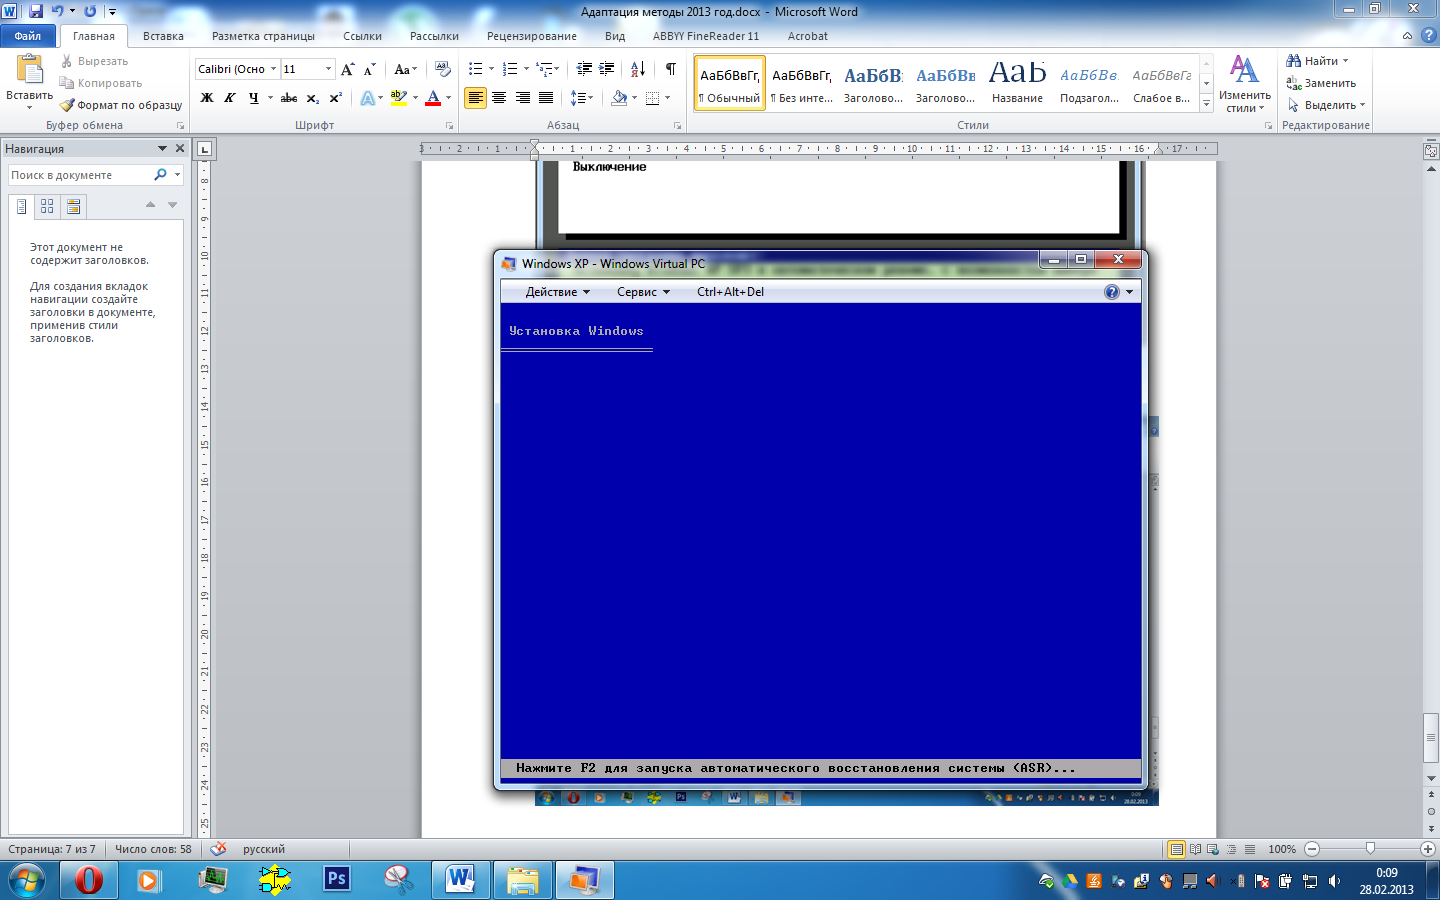Switch to ABBYY FineReader 11 tab
The height and width of the screenshot is (900, 1440).
pyautogui.click(x=706, y=36)
